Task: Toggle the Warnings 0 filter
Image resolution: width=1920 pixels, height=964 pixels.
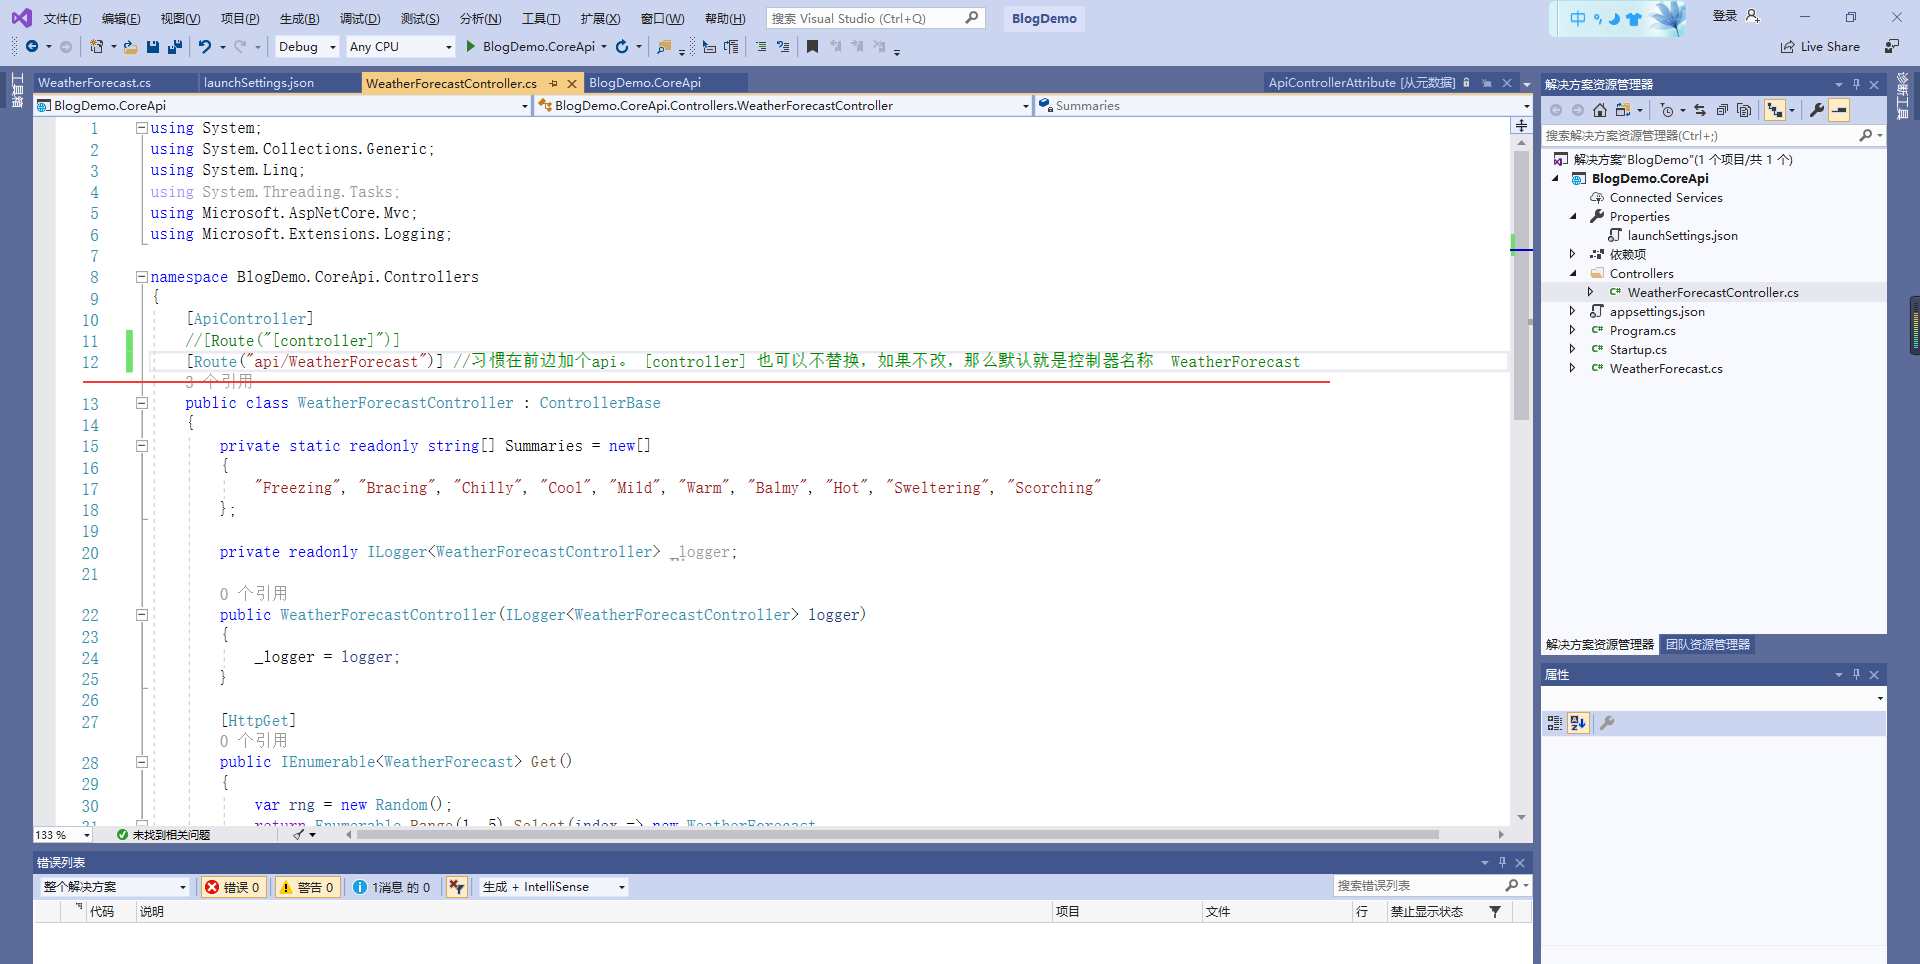Action: pyautogui.click(x=308, y=887)
